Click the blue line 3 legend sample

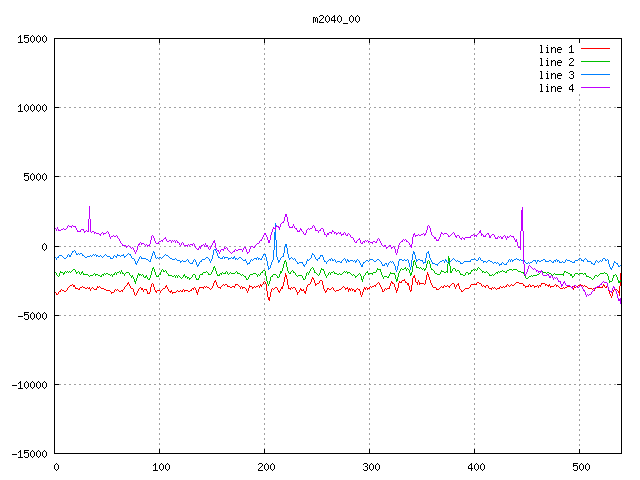point(595,75)
